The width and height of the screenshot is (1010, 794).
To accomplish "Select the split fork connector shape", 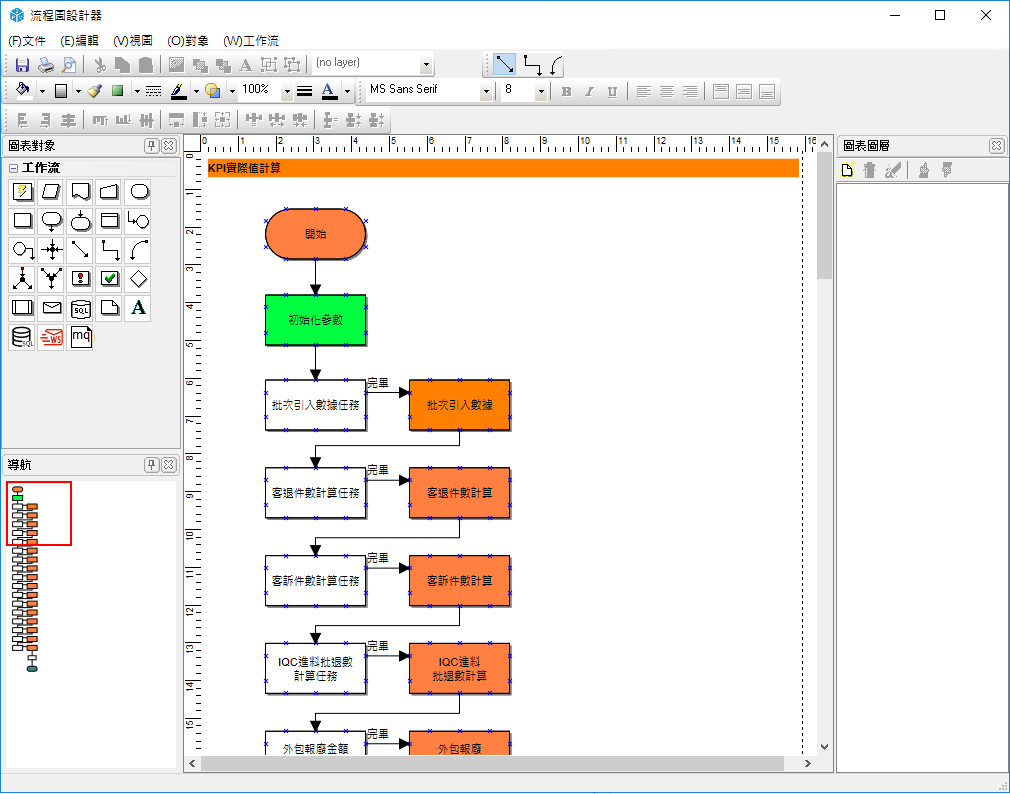I will (x=23, y=279).
